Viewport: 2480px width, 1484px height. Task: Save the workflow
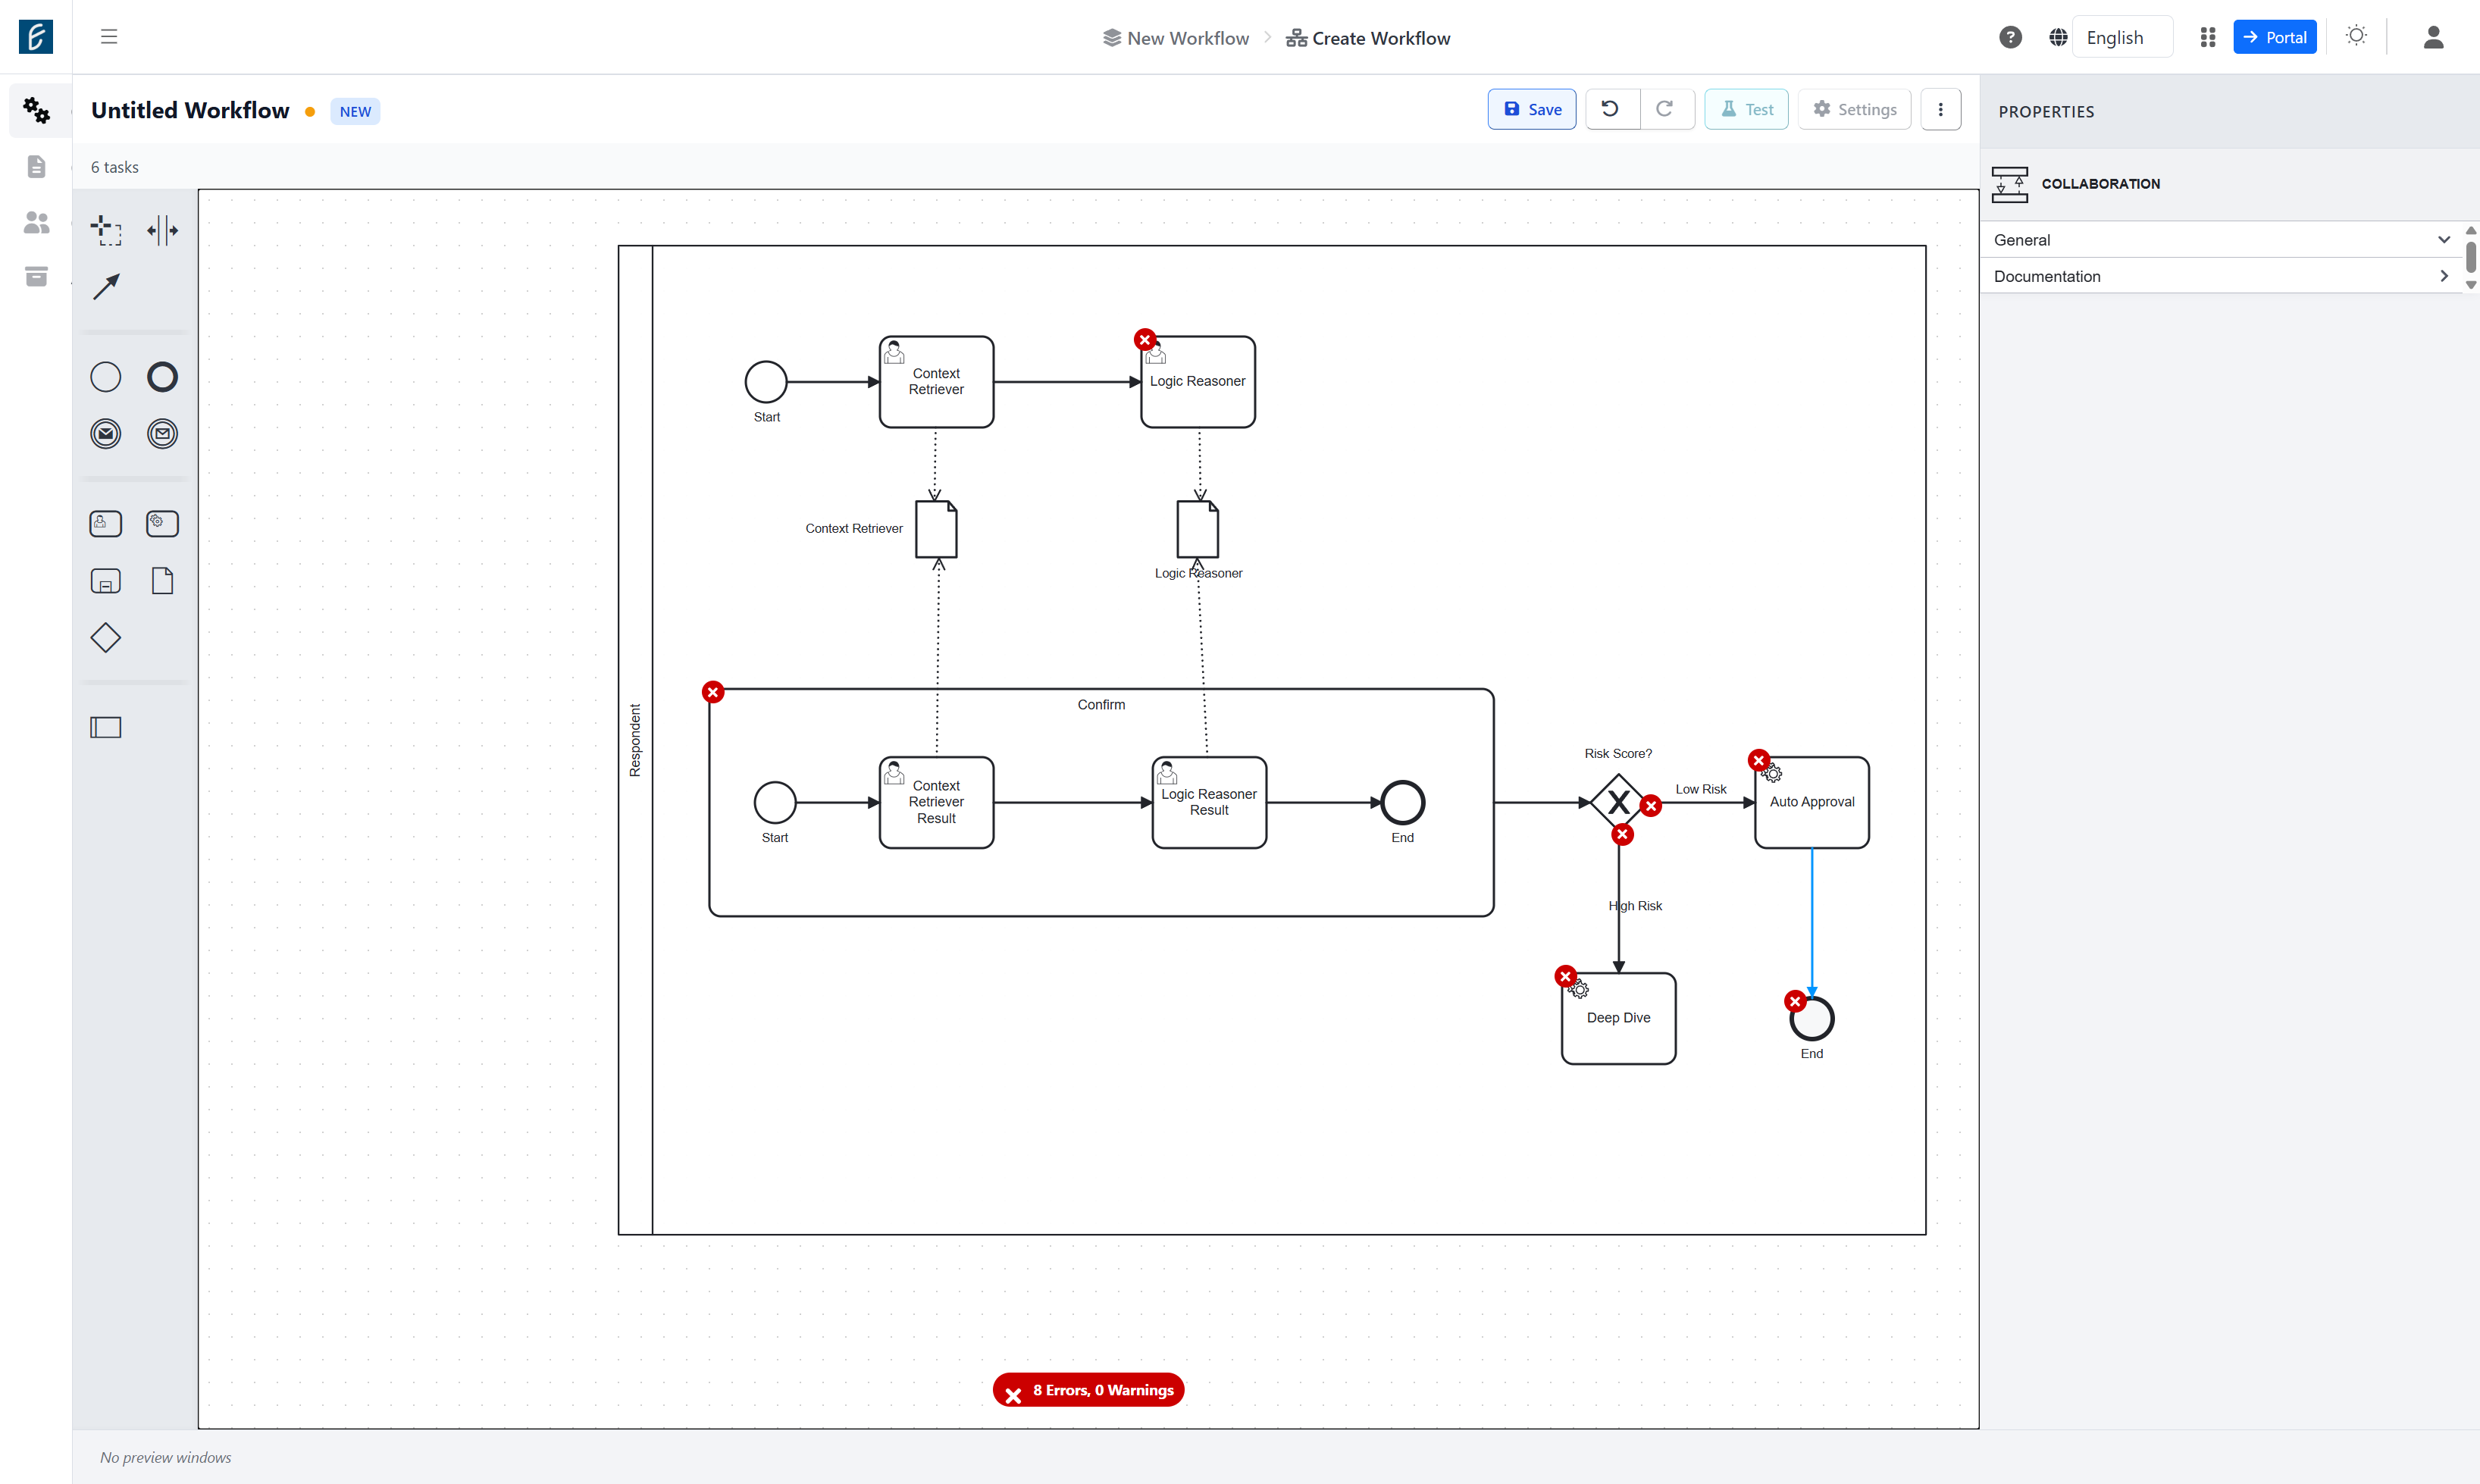pyautogui.click(x=1532, y=109)
